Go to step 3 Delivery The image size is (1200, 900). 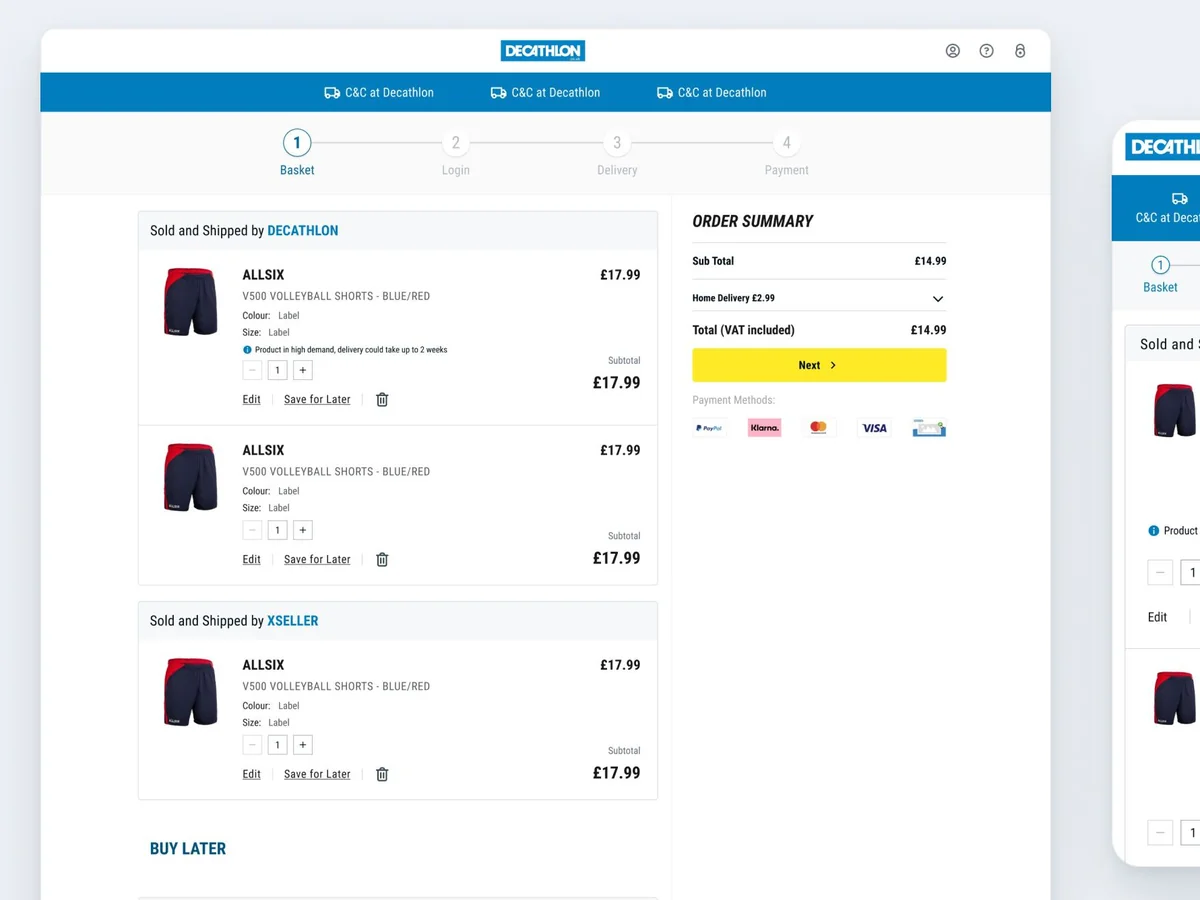(x=617, y=153)
